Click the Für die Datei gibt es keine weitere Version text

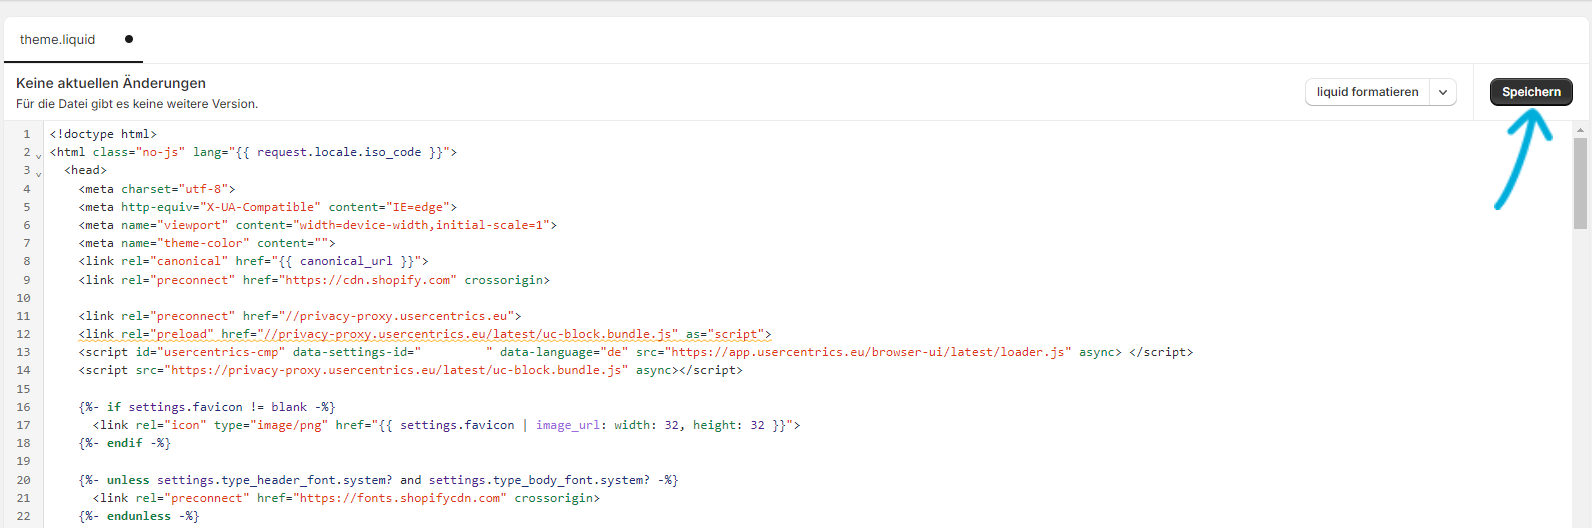pos(137,104)
